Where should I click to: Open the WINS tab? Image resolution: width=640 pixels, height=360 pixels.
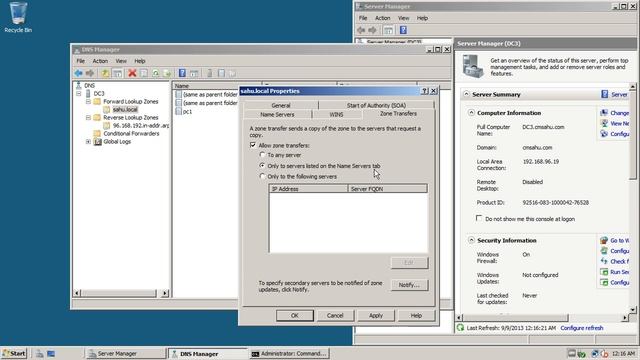click(336, 115)
